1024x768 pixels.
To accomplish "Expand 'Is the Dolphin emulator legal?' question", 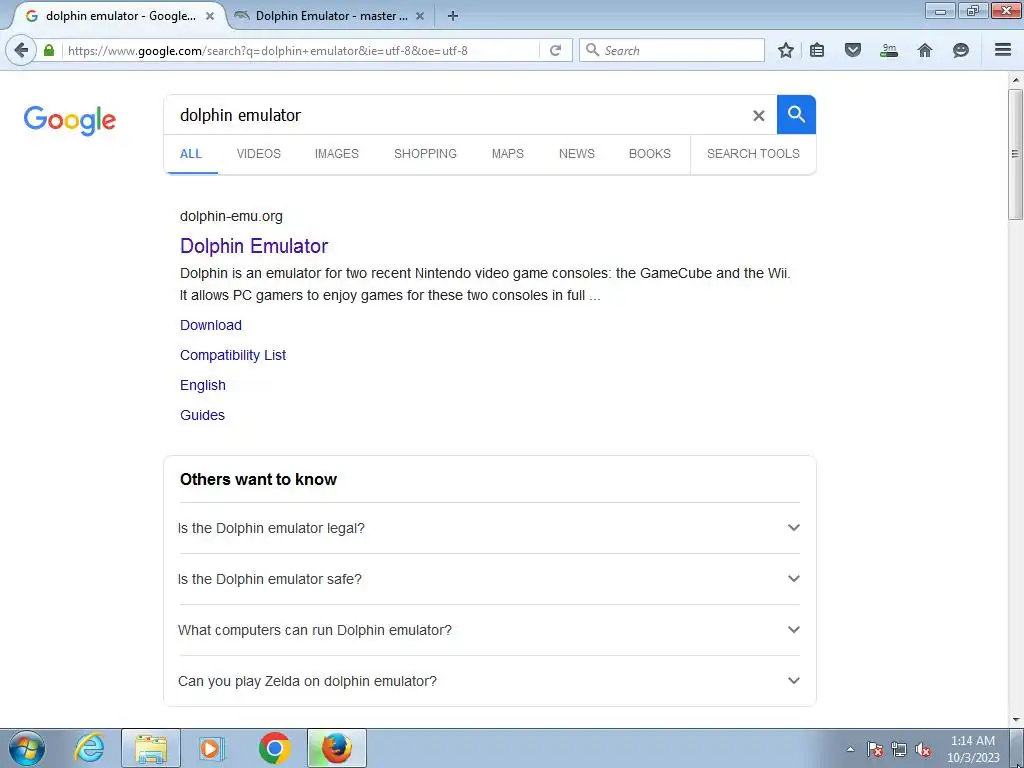I will point(489,528).
